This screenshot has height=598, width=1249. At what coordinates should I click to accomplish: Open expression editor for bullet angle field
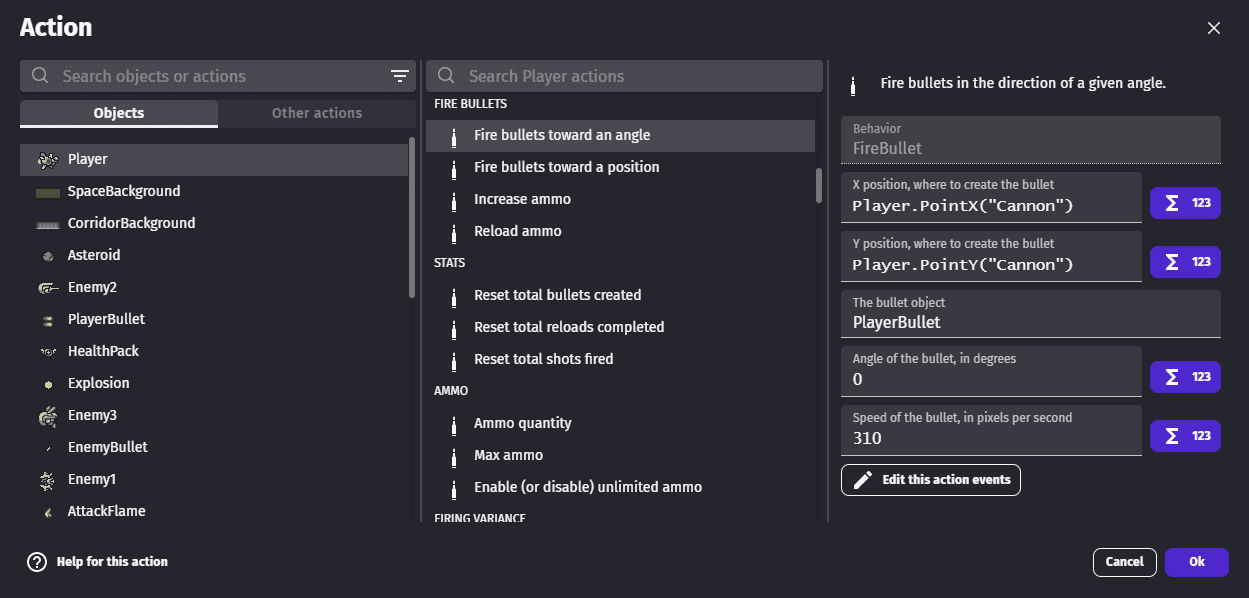point(1185,377)
